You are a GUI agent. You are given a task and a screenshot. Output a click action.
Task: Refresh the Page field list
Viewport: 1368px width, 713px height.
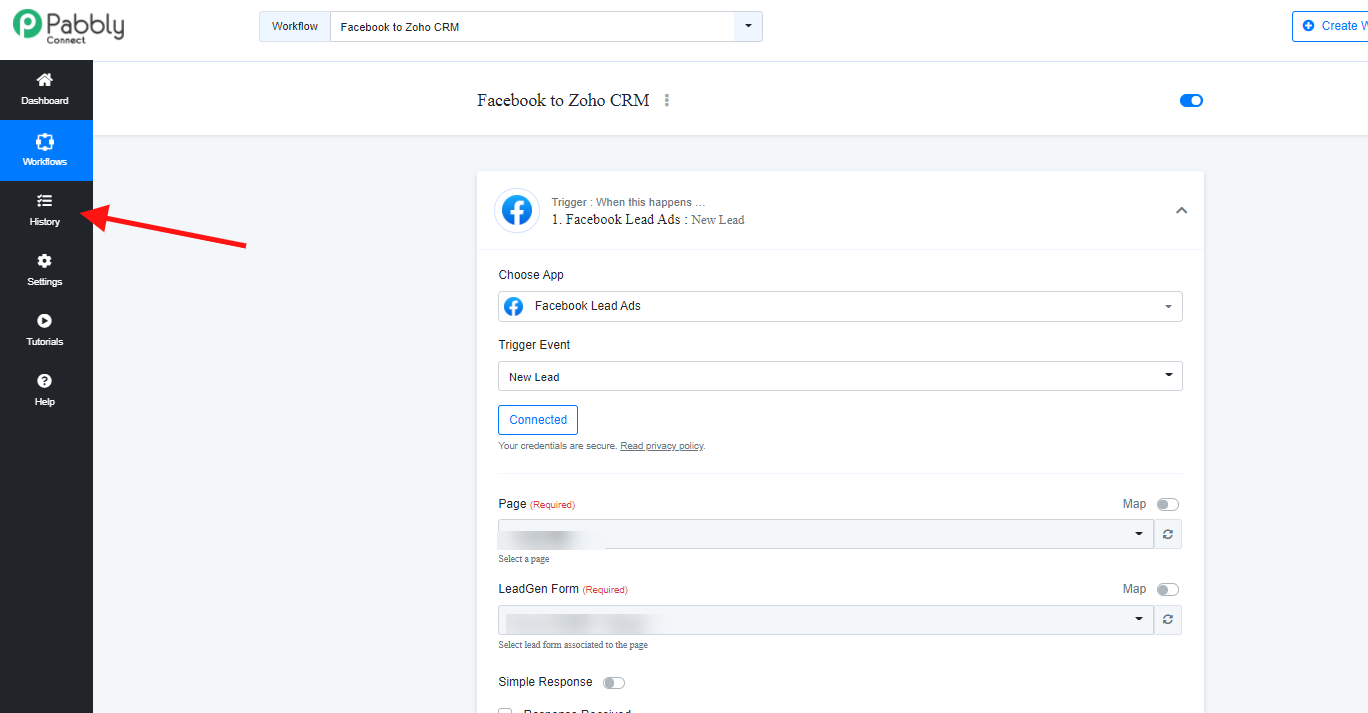(x=1168, y=534)
